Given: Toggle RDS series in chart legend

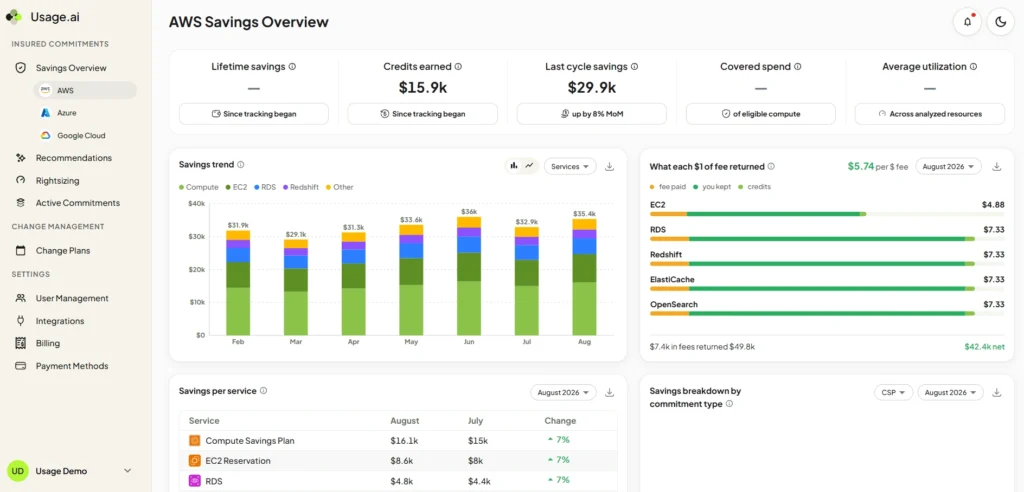Looking at the screenshot, I should (264, 188).
